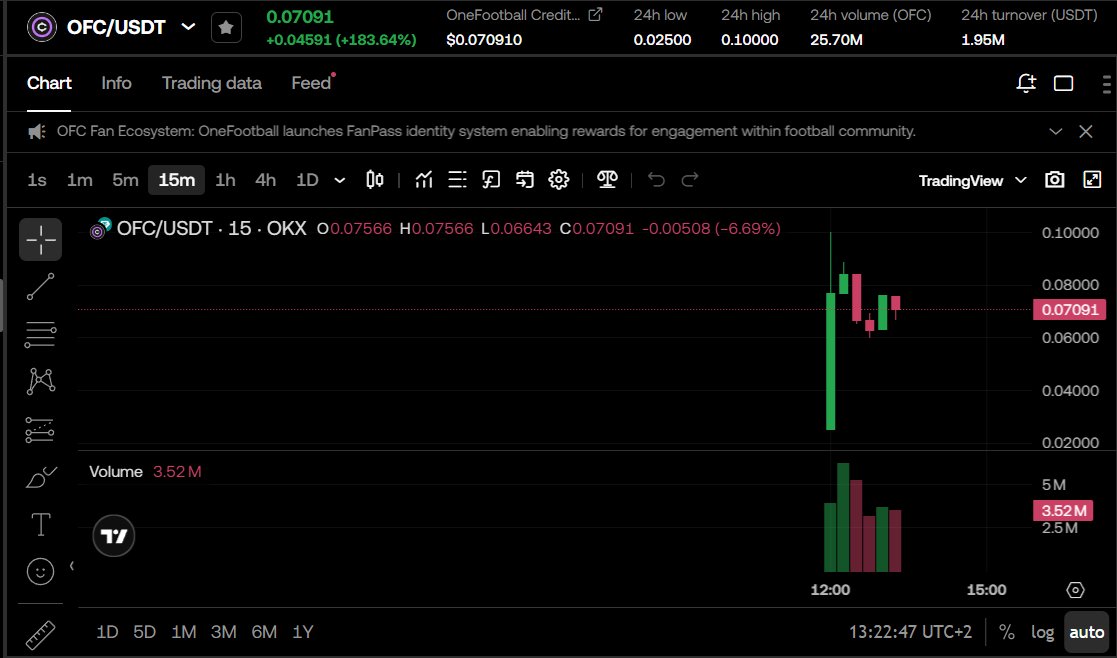The image size is (1117, 658).
Task: Select the XABCD pattern tool
Action: pyautogui.click(x=41, y=381)
